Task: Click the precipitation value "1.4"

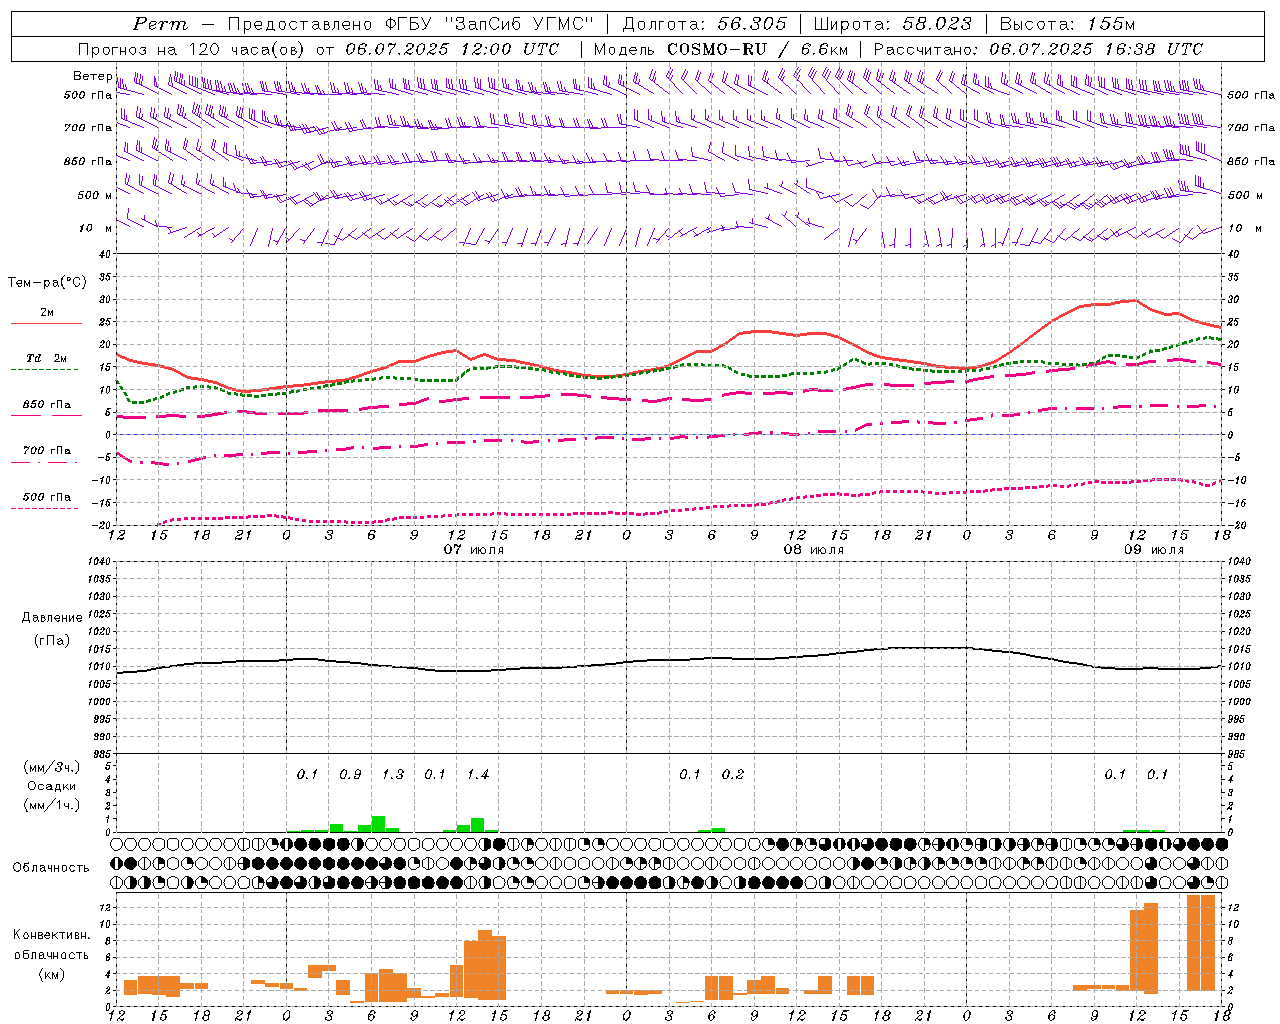Action: click(478, 775)
